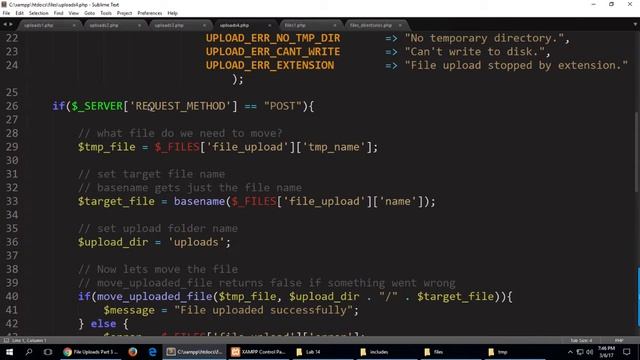Click the 'uploads' string on line 36
The image size is (640, 360).
(x=196, y=242)
